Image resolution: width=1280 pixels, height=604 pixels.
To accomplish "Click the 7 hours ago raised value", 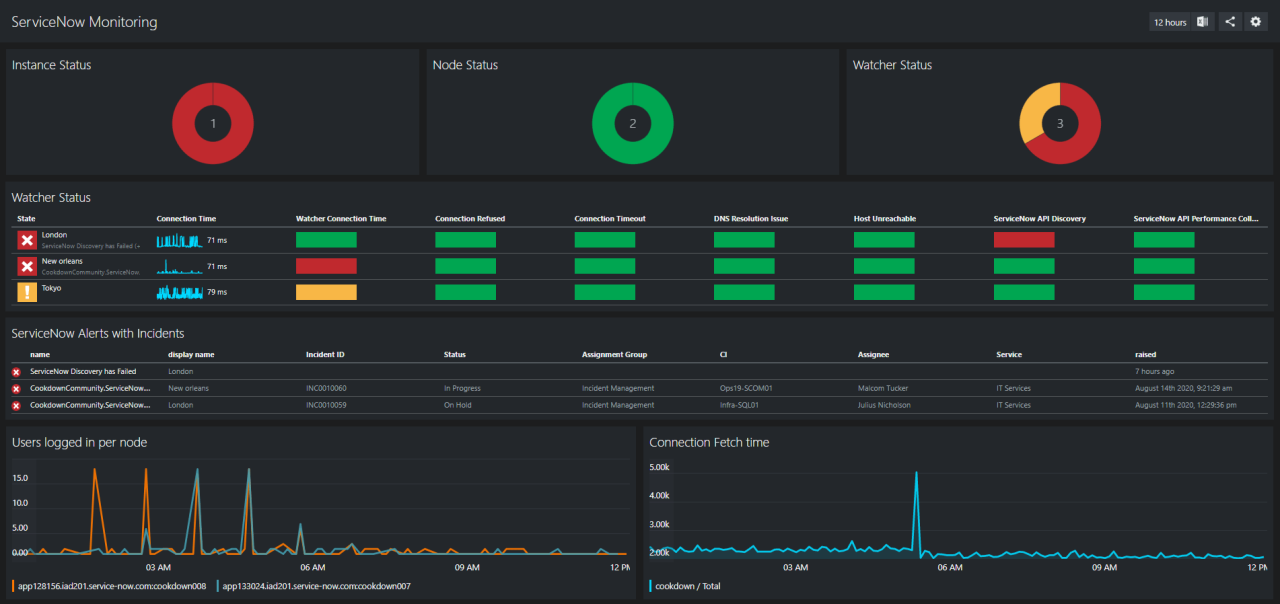I will [x=1155, y=371].
